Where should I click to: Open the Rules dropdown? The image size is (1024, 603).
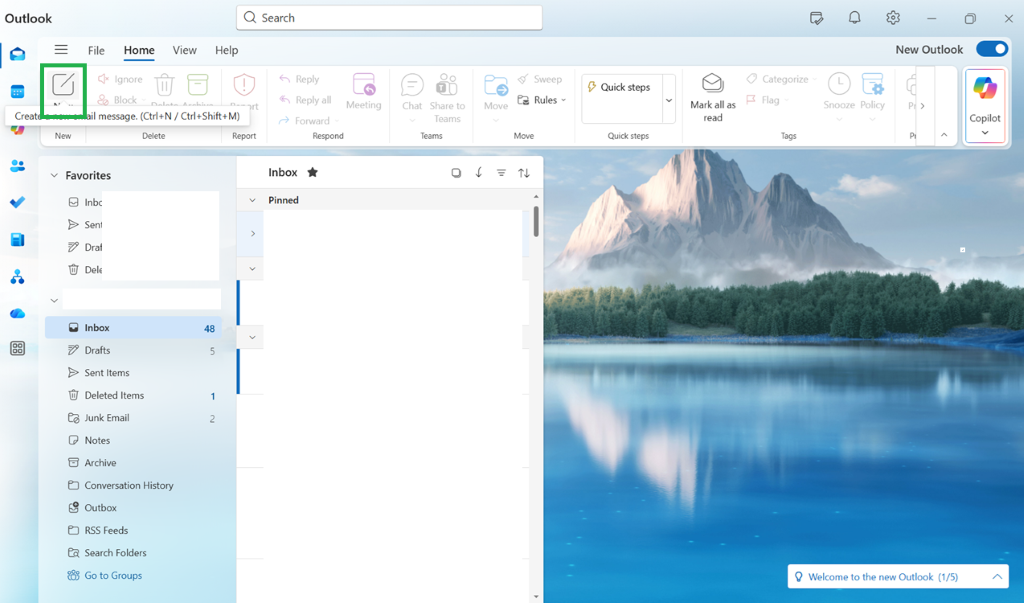pyautogui.click(x=541, y=100)
